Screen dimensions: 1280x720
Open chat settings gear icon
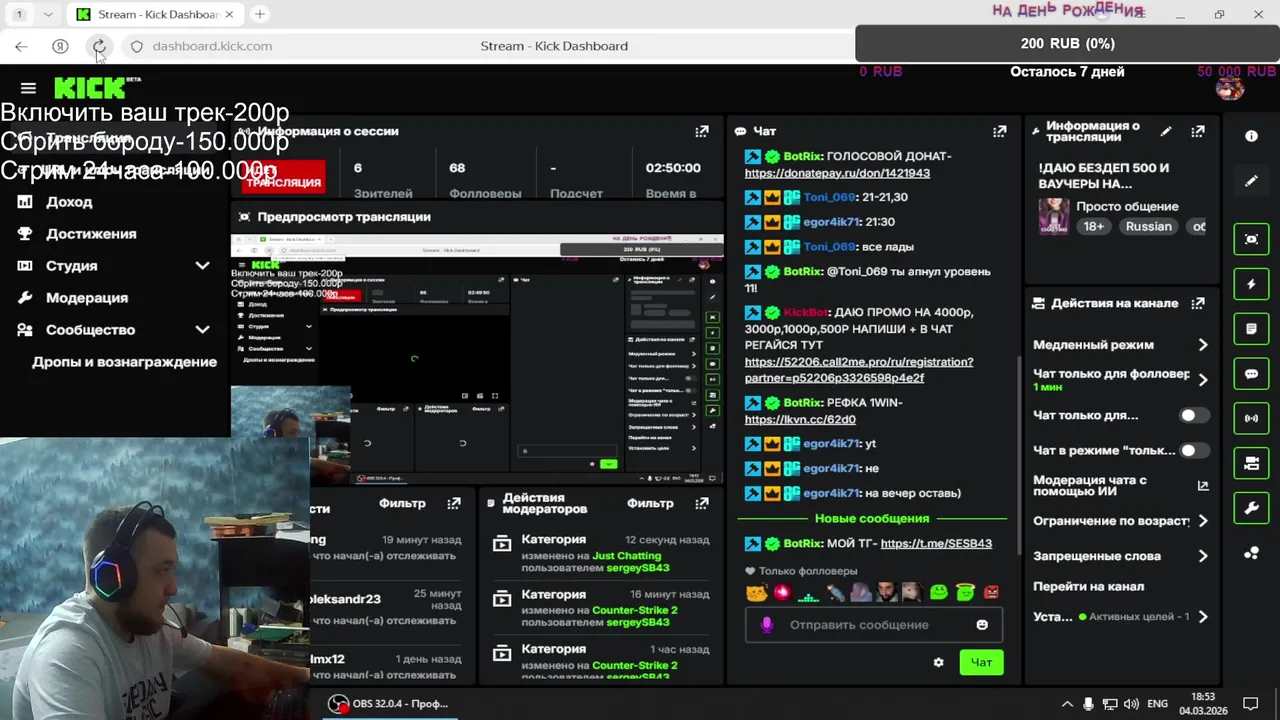[x=938, y=662]
